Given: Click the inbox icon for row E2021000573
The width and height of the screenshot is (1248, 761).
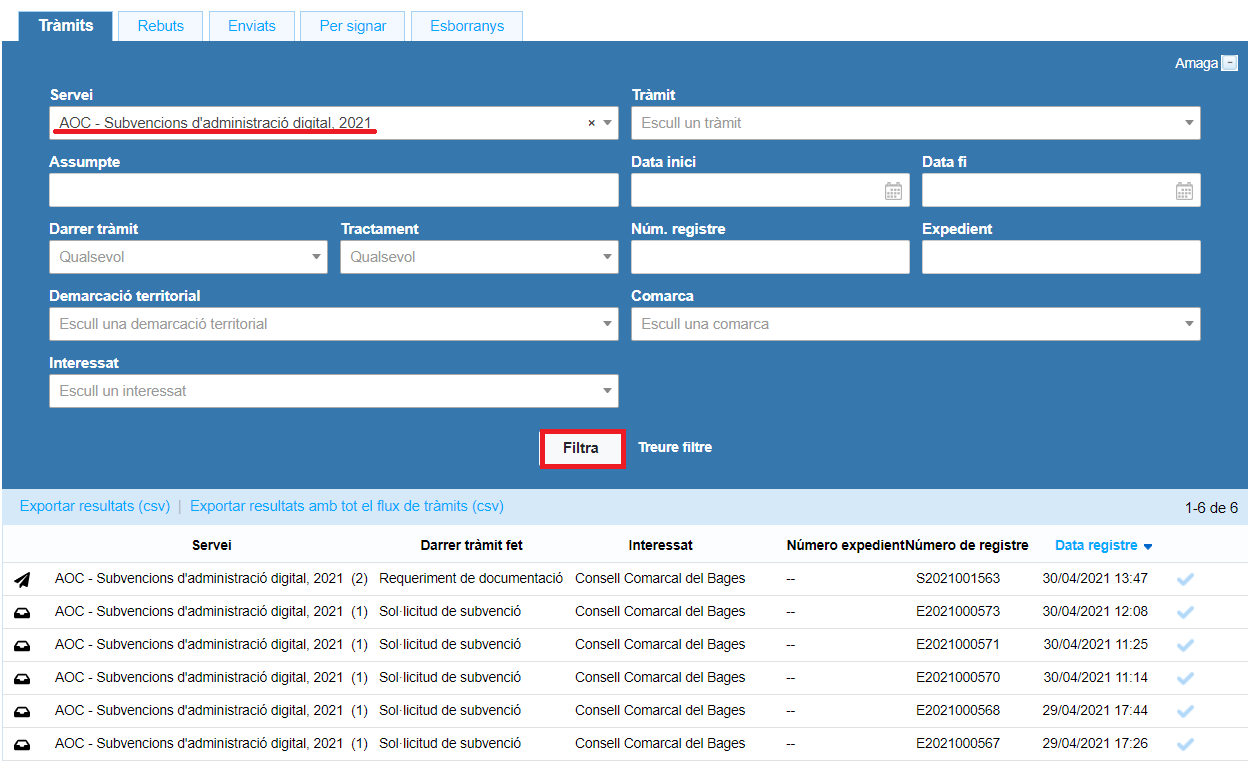Looking at the screenshot, I should click(22, 612).
